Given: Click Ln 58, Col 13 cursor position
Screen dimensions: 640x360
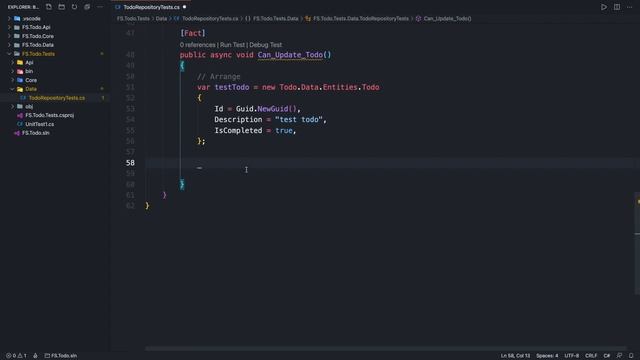Looking at the screenshot, I should pyautogui.click(x=515, y=356).
